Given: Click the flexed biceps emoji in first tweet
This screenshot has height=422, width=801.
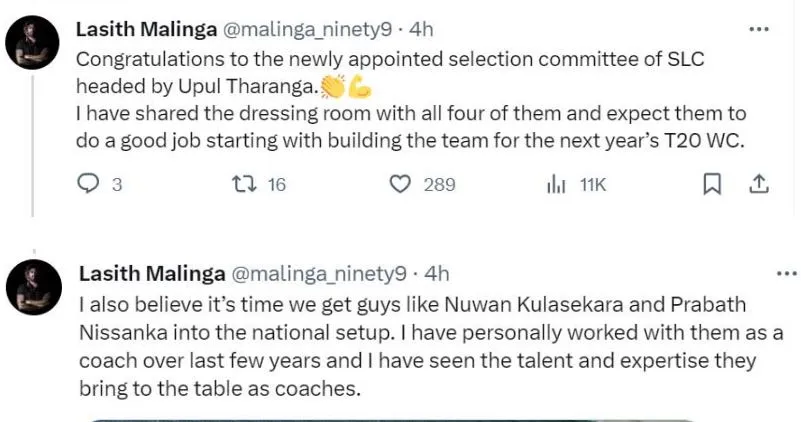Looking at the screenshot, I should click(360, 87).
